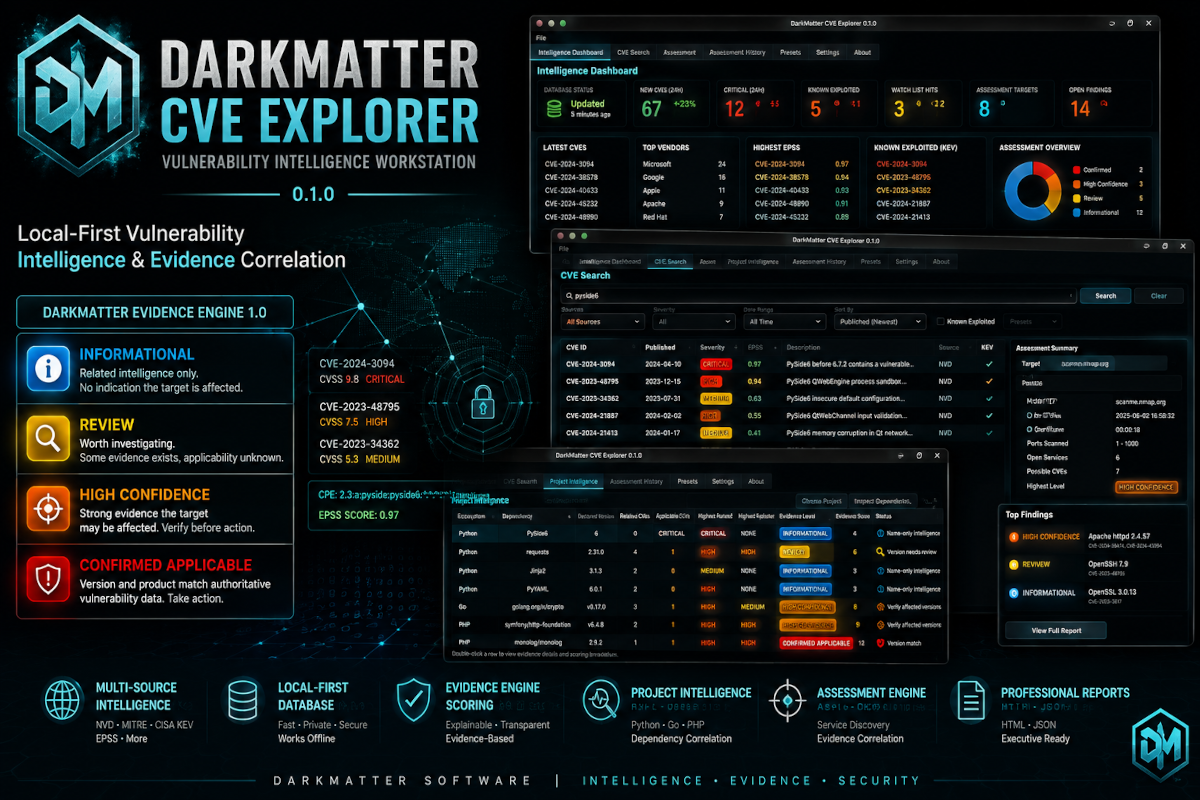1200x800 pixels.
Task: Open the Severity 'All' dropdown
Action: click(692, 322)
